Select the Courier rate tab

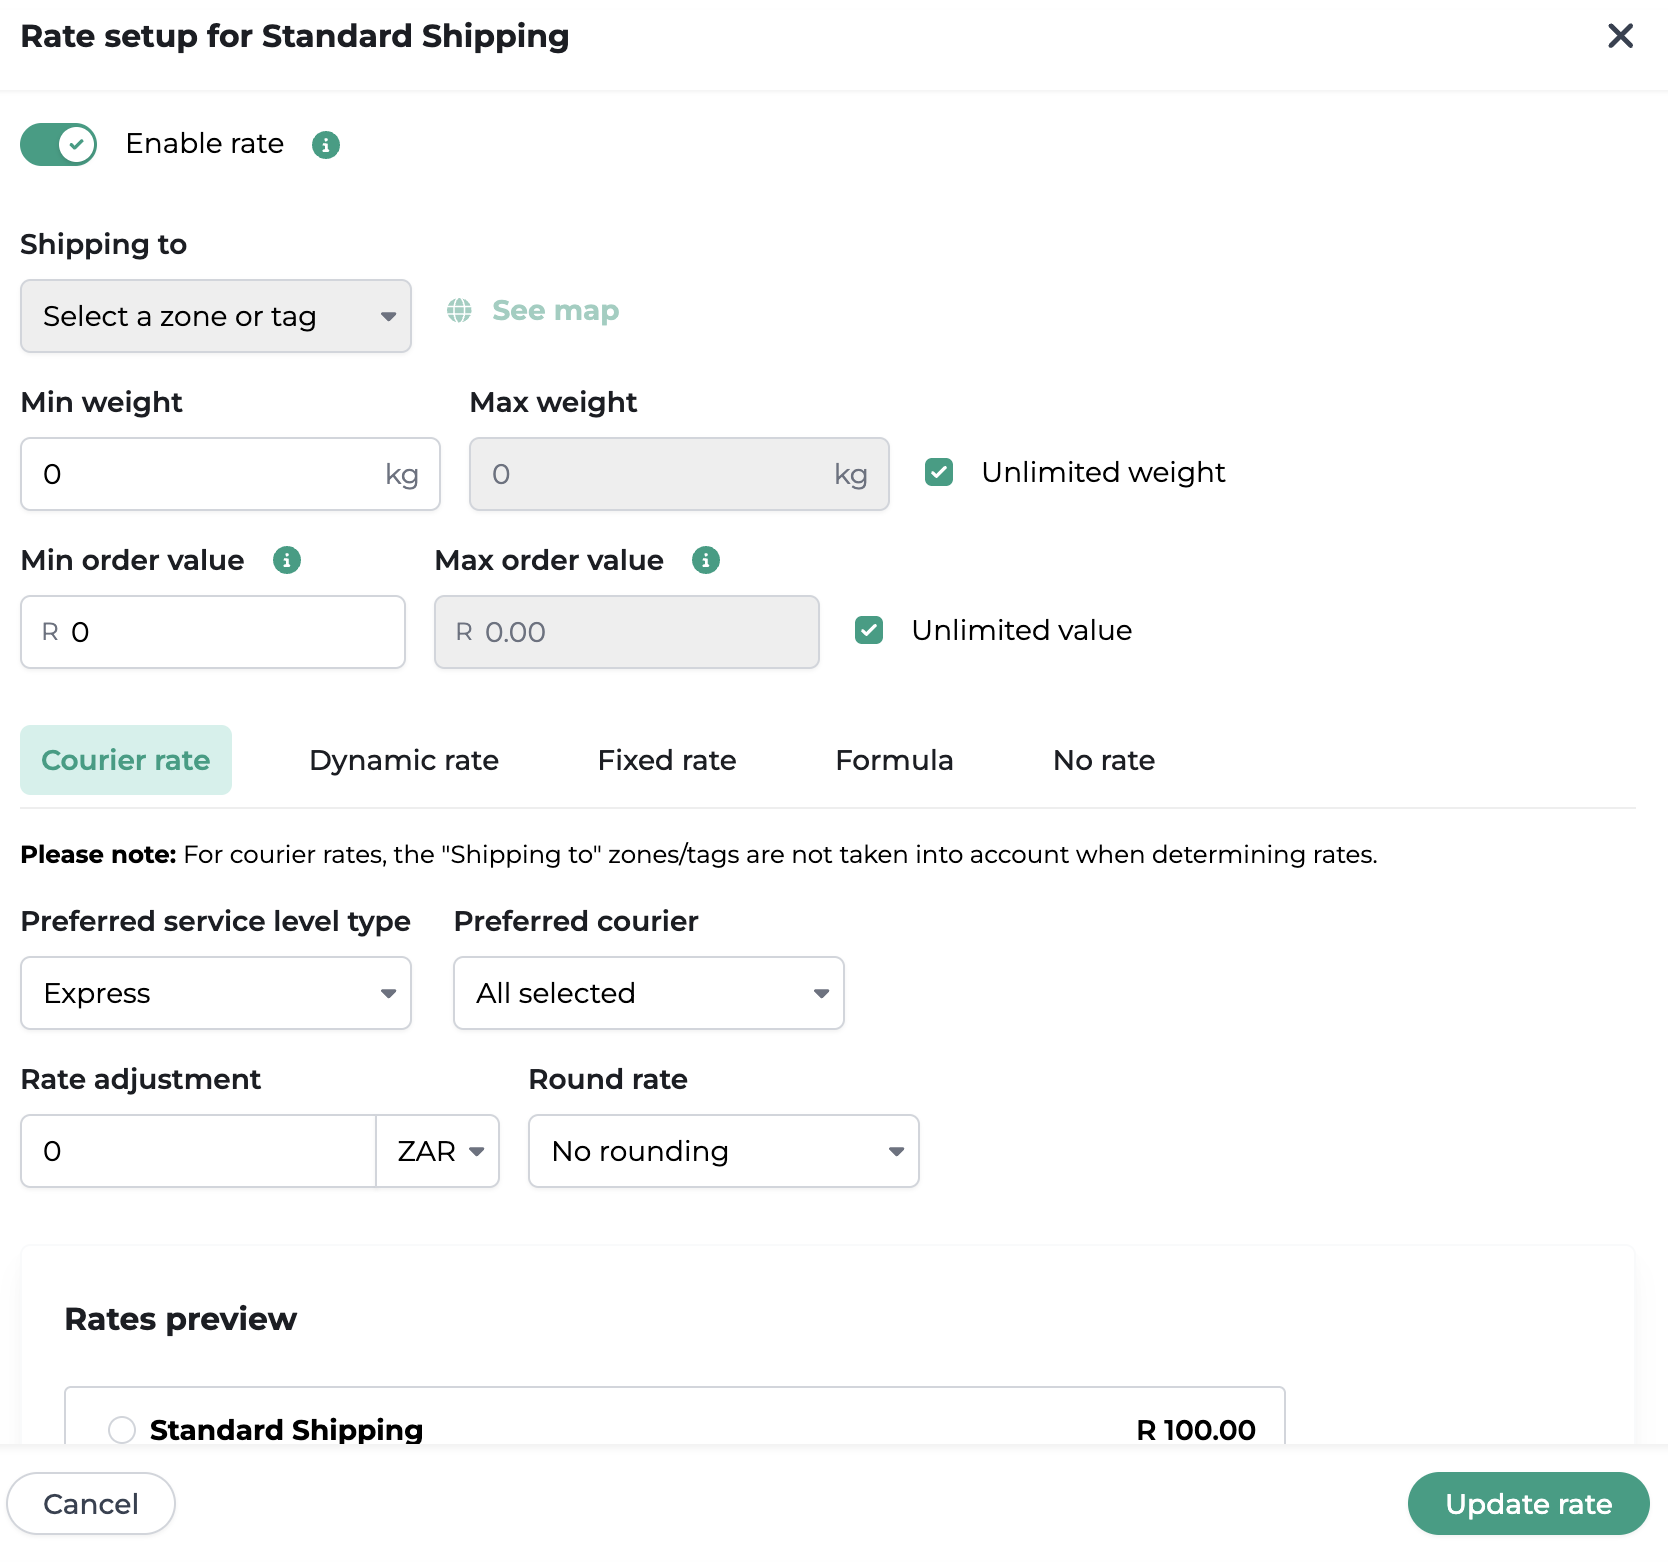tap(126, 760)
